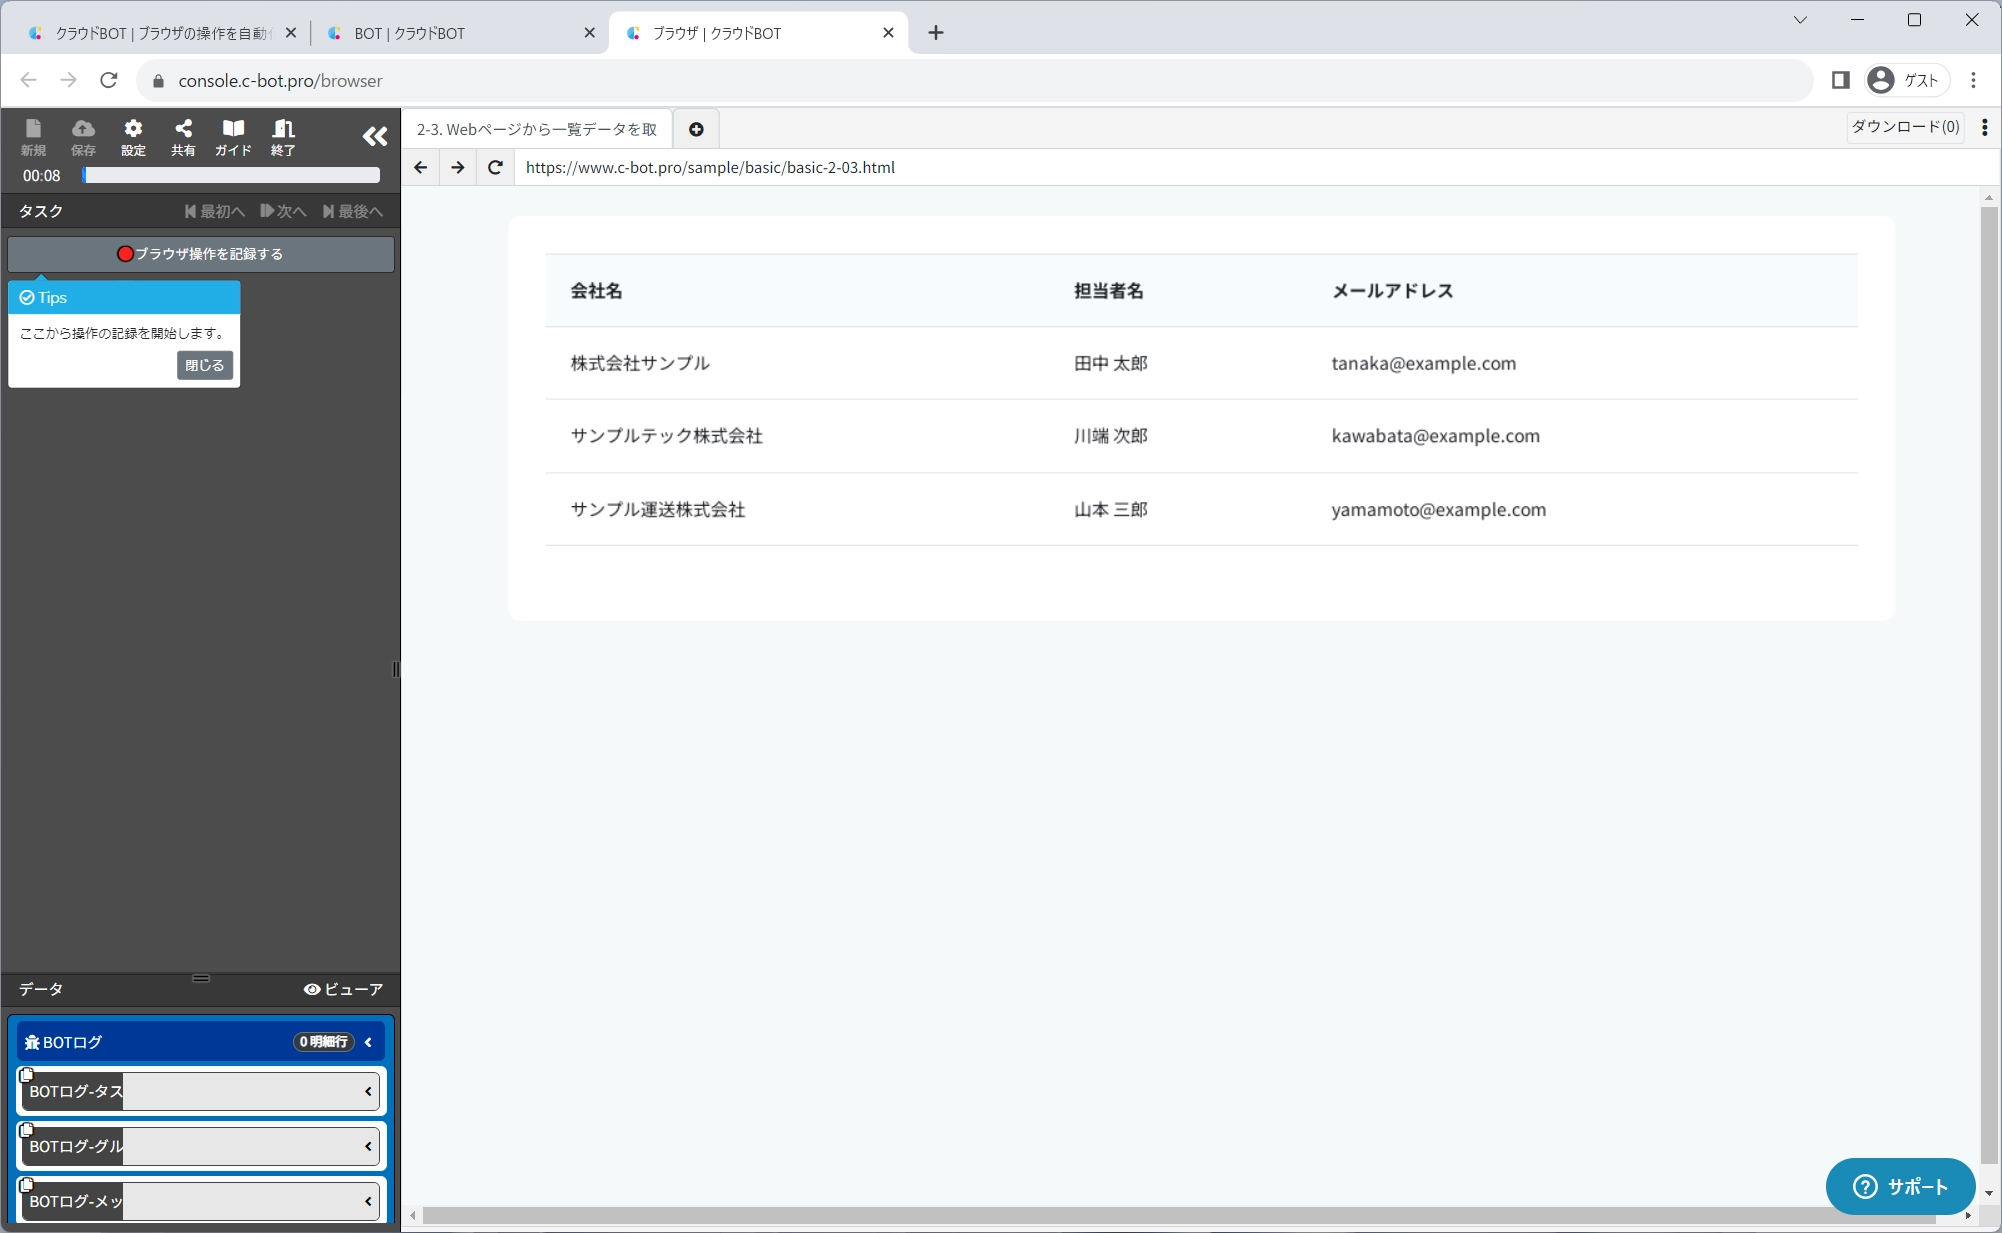The image size is (2002, 1233).
Task: Toggle the ビューア eye viewer
Action: (343, 989)
